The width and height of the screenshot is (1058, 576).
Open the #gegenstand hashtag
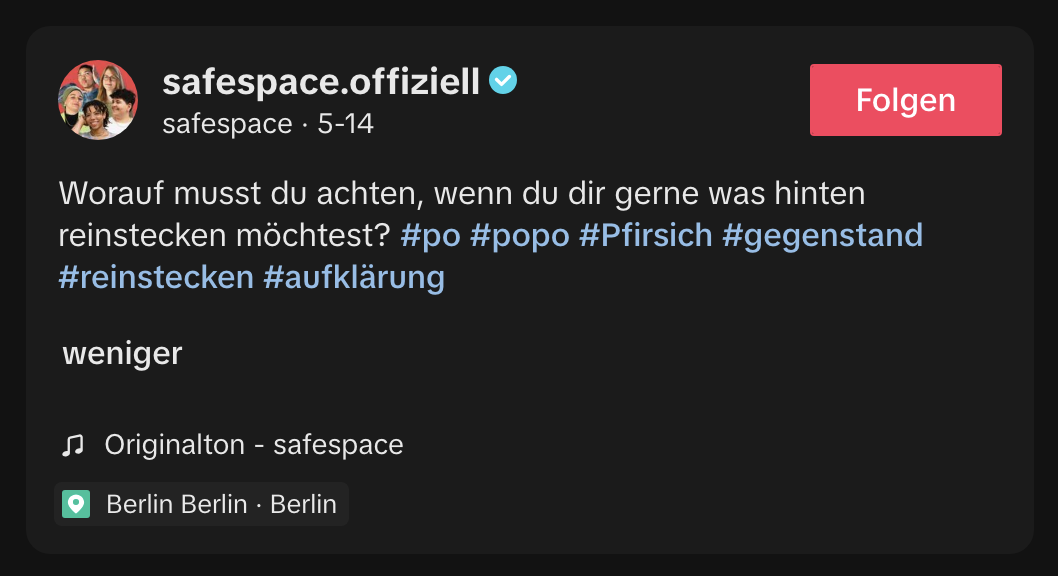(822, 235)
